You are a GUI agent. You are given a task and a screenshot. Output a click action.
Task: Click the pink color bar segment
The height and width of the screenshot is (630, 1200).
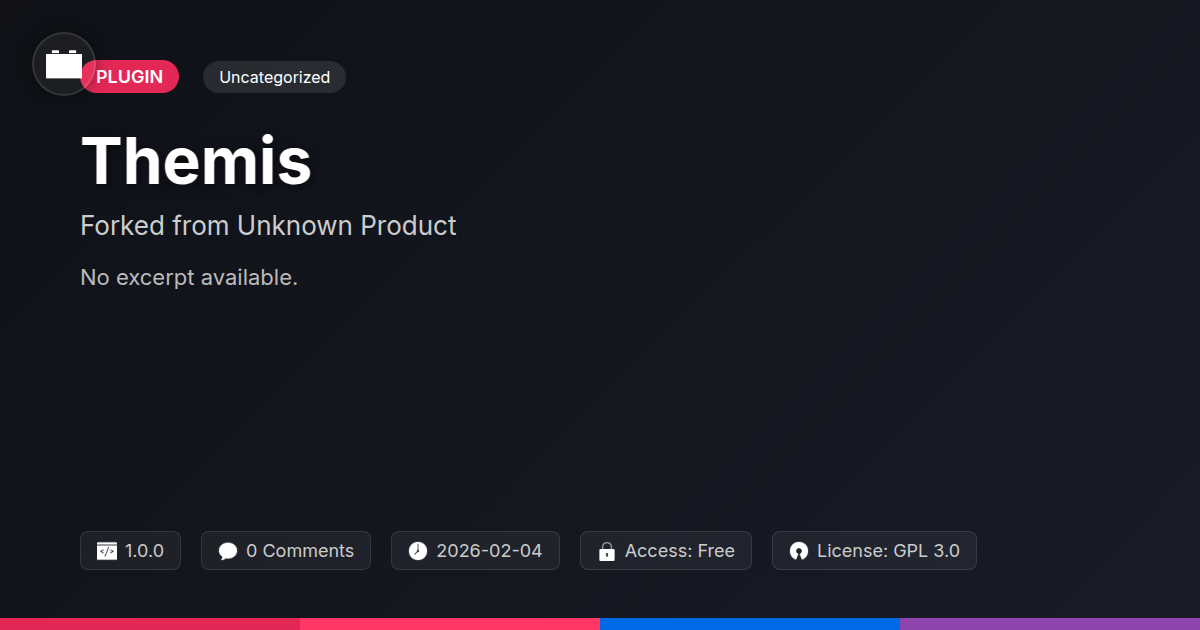(x=450, y=624)
